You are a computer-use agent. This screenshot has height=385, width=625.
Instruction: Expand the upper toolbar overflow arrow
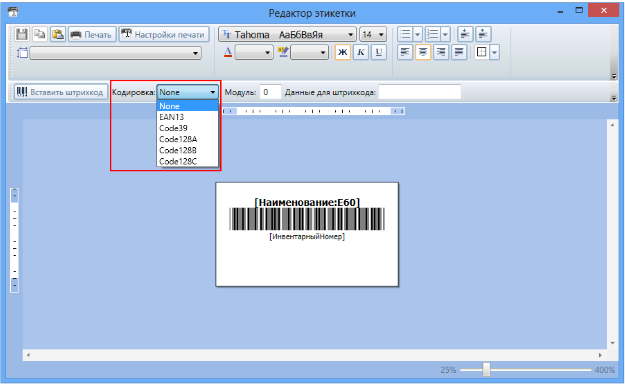click(614, 76)
